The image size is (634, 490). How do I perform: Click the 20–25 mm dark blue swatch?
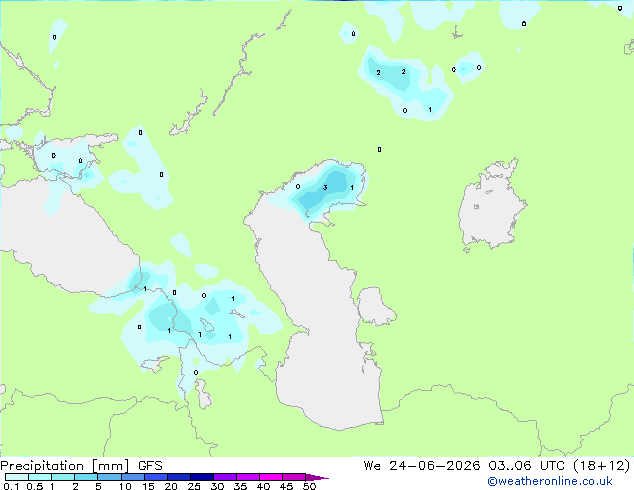179,477
